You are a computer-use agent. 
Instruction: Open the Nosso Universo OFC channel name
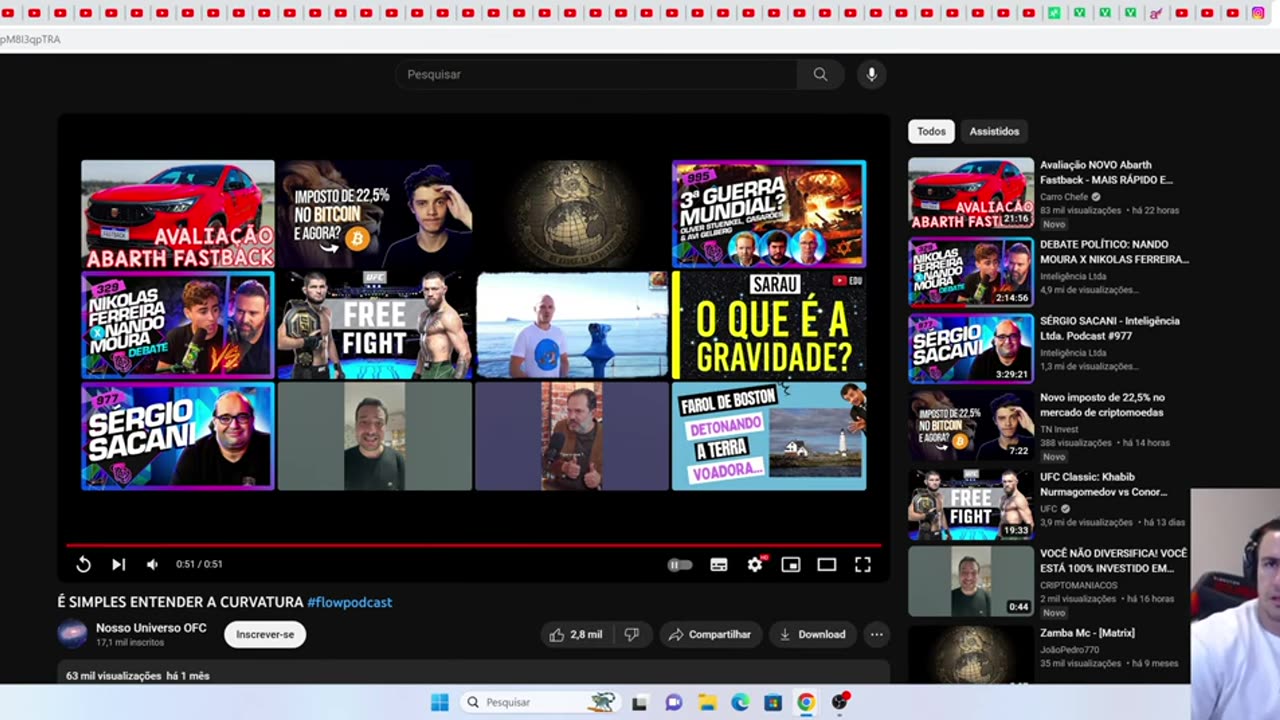(151, 628)
